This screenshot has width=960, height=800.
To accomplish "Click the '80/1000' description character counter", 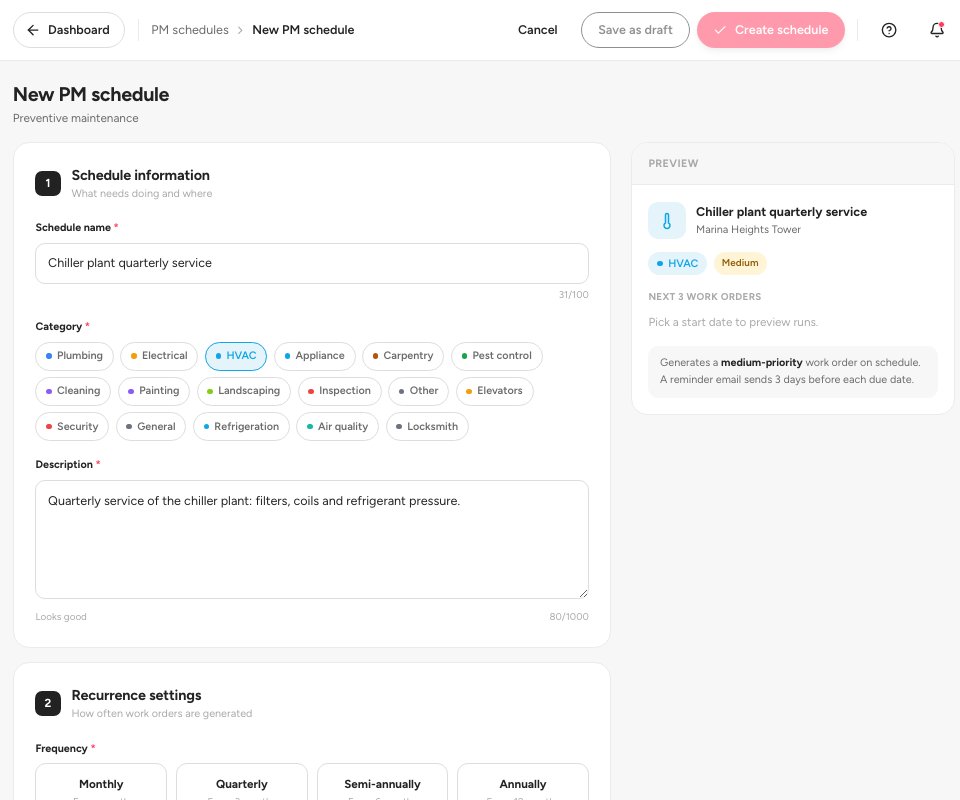I will [569, 617].
